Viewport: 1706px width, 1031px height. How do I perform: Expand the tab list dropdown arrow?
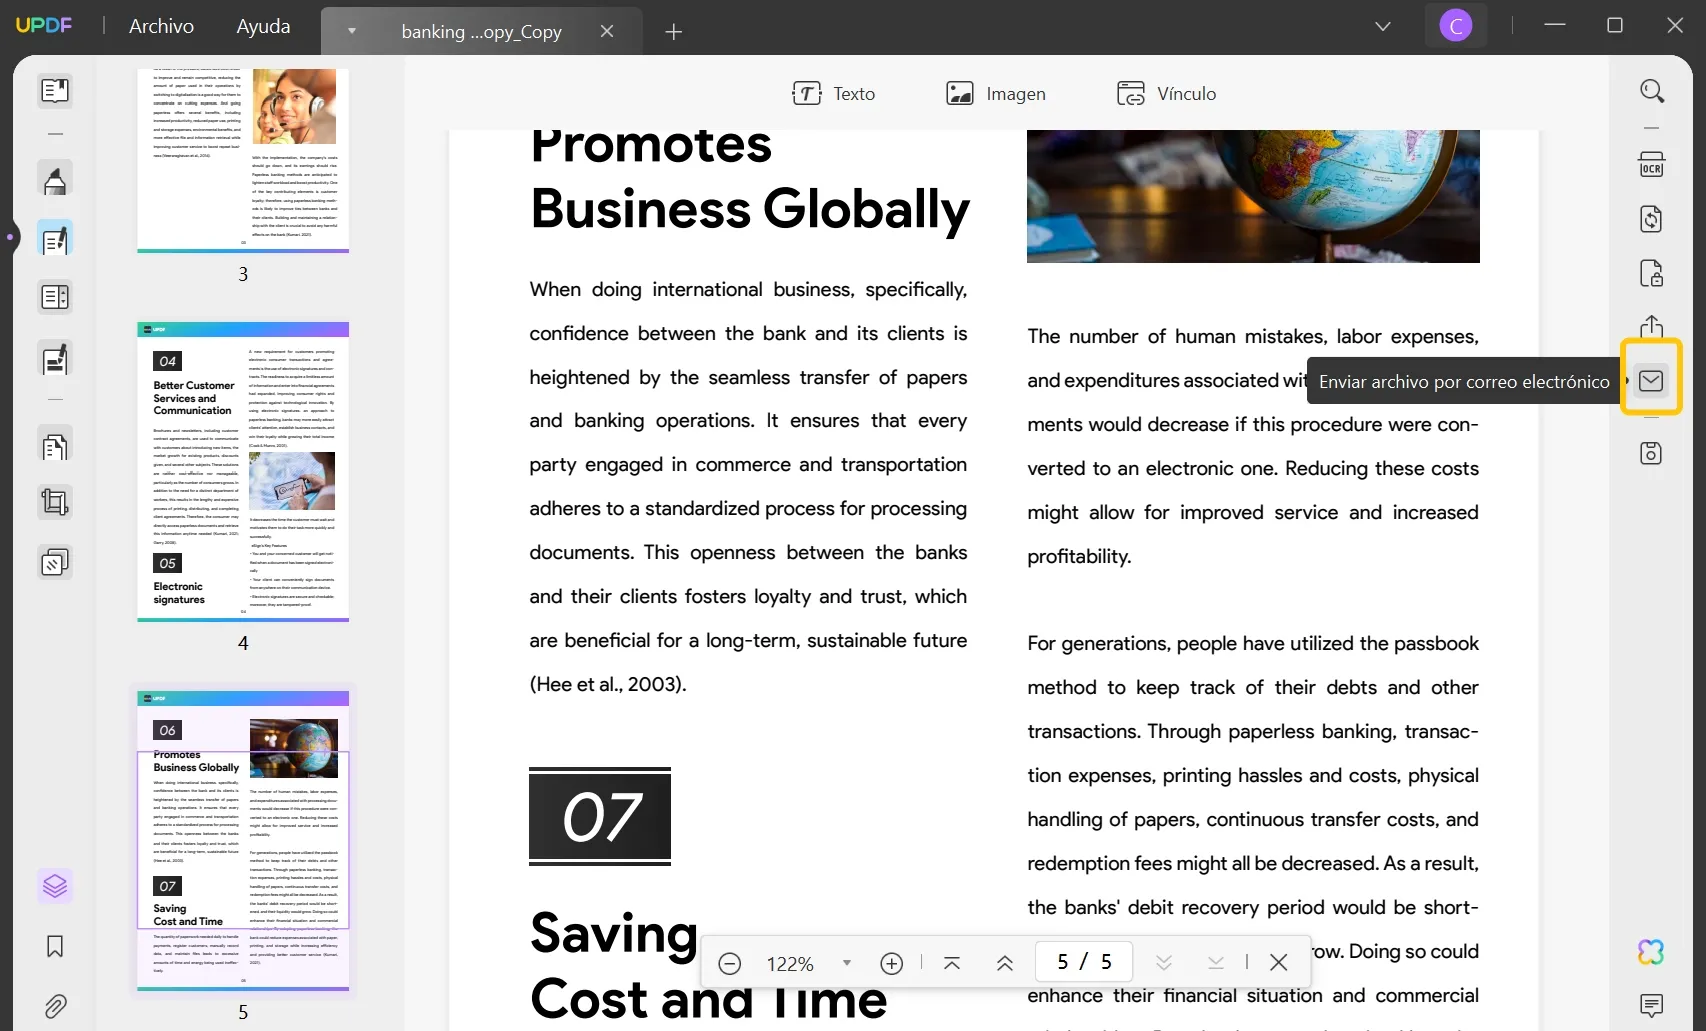(x=351, y=31)
